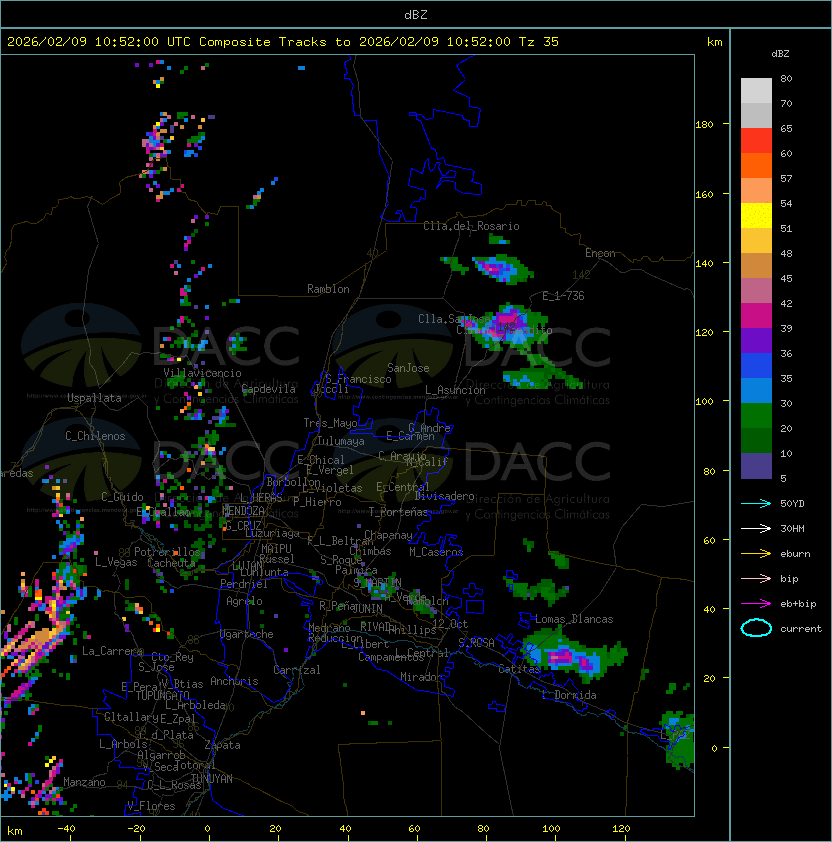Click the Ugarteche place label
Image resolution: width=832 pixels, height=842 pixels.
(x=247, y=634)
